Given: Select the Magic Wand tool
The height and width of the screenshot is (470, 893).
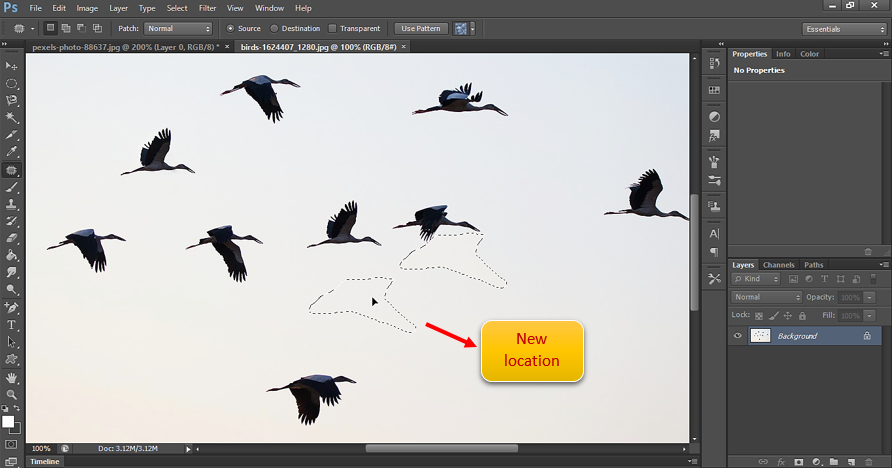Looking at the screenshot, I should click(x=12, y=117).
